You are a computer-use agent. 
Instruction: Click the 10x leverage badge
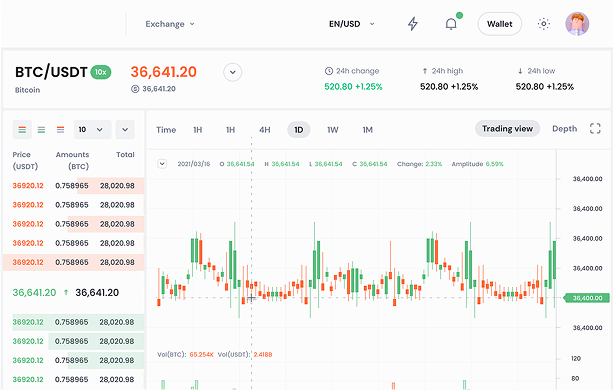(x=101, y=72)
